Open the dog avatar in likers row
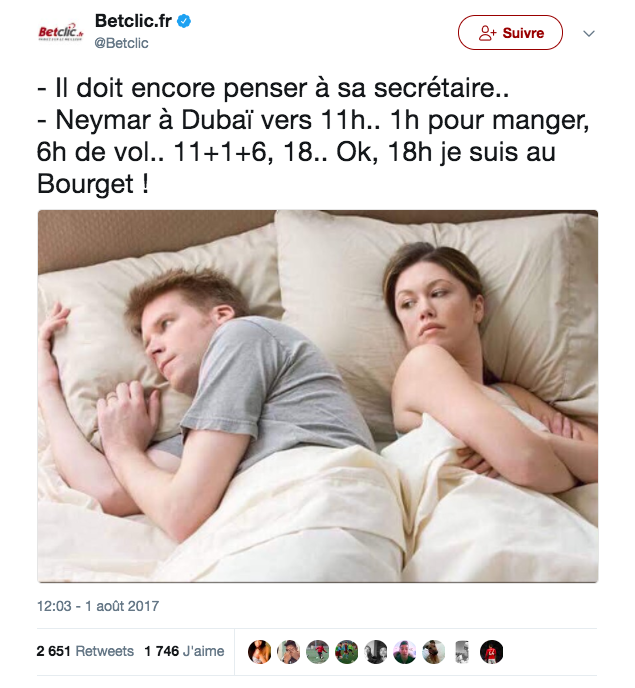This screenshot has width=635, height=688. 434,652
